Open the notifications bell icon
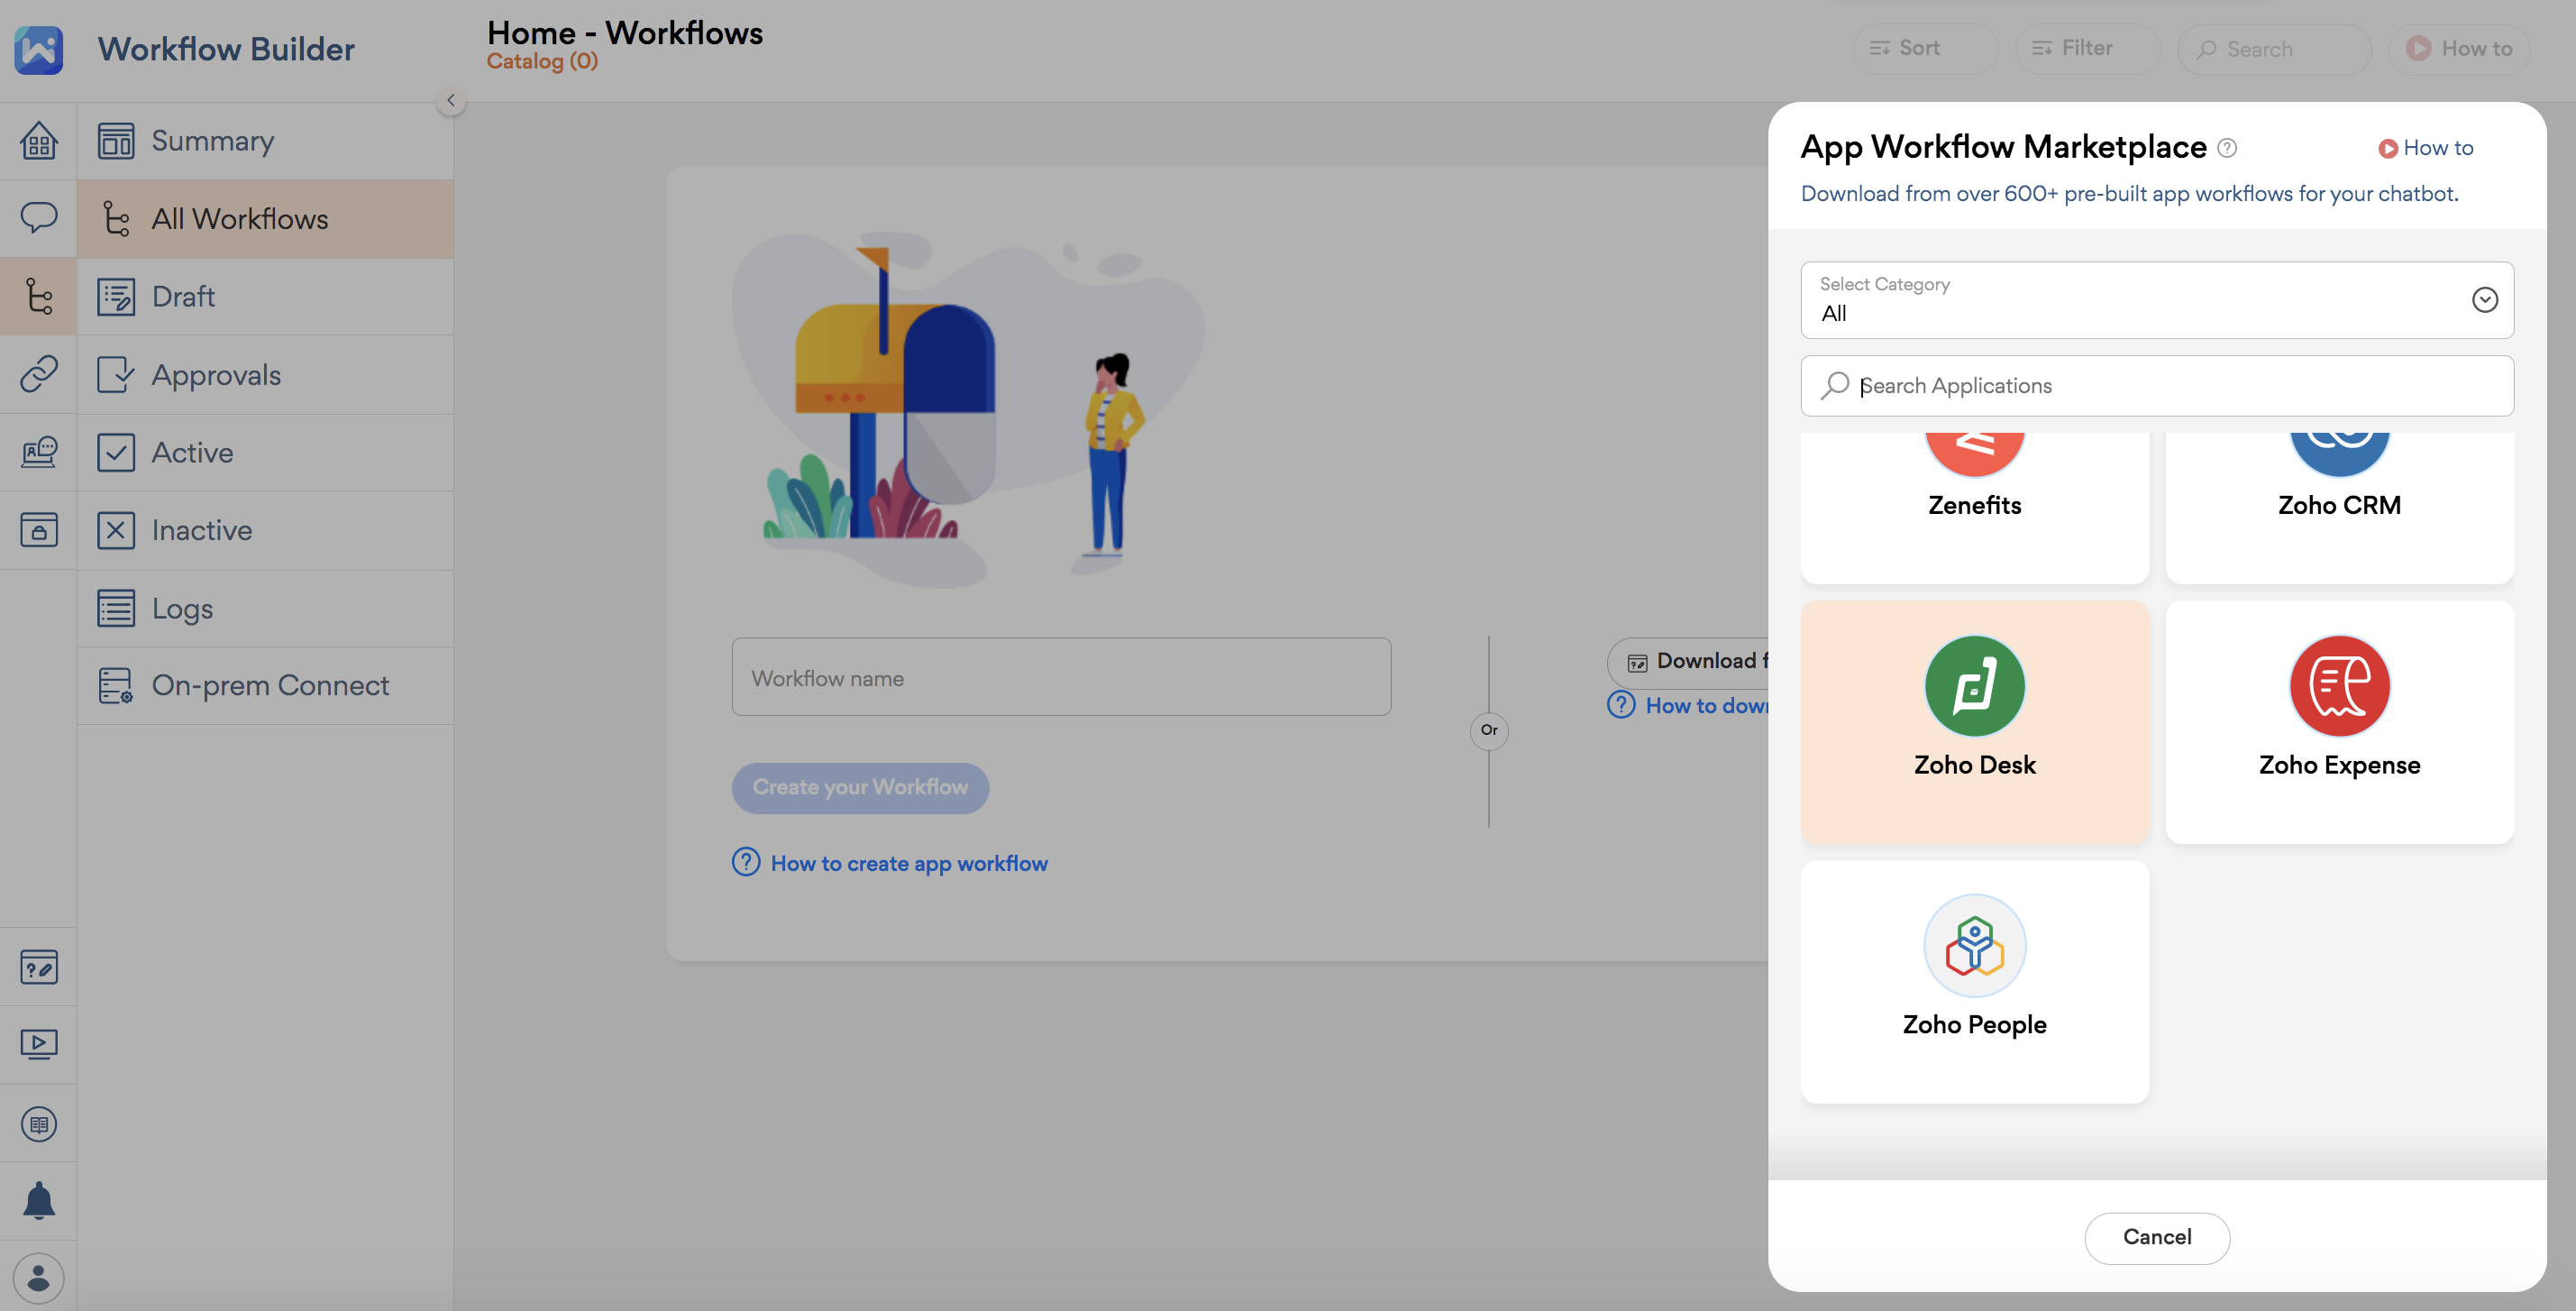The height and width of the screenshot is (1311, 2576). (38, 1200)
